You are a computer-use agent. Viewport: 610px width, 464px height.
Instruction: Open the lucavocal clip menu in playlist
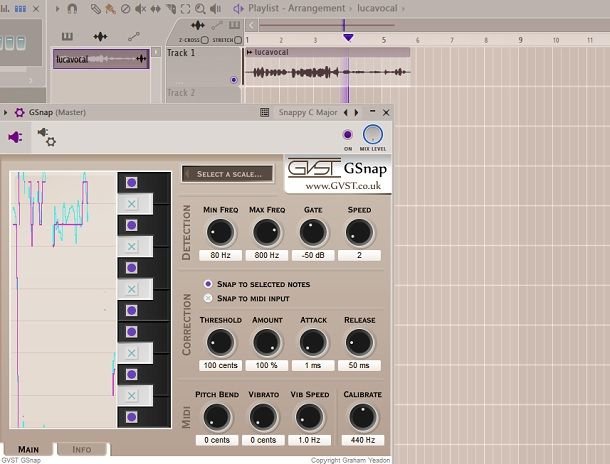[x=249, y=52]
